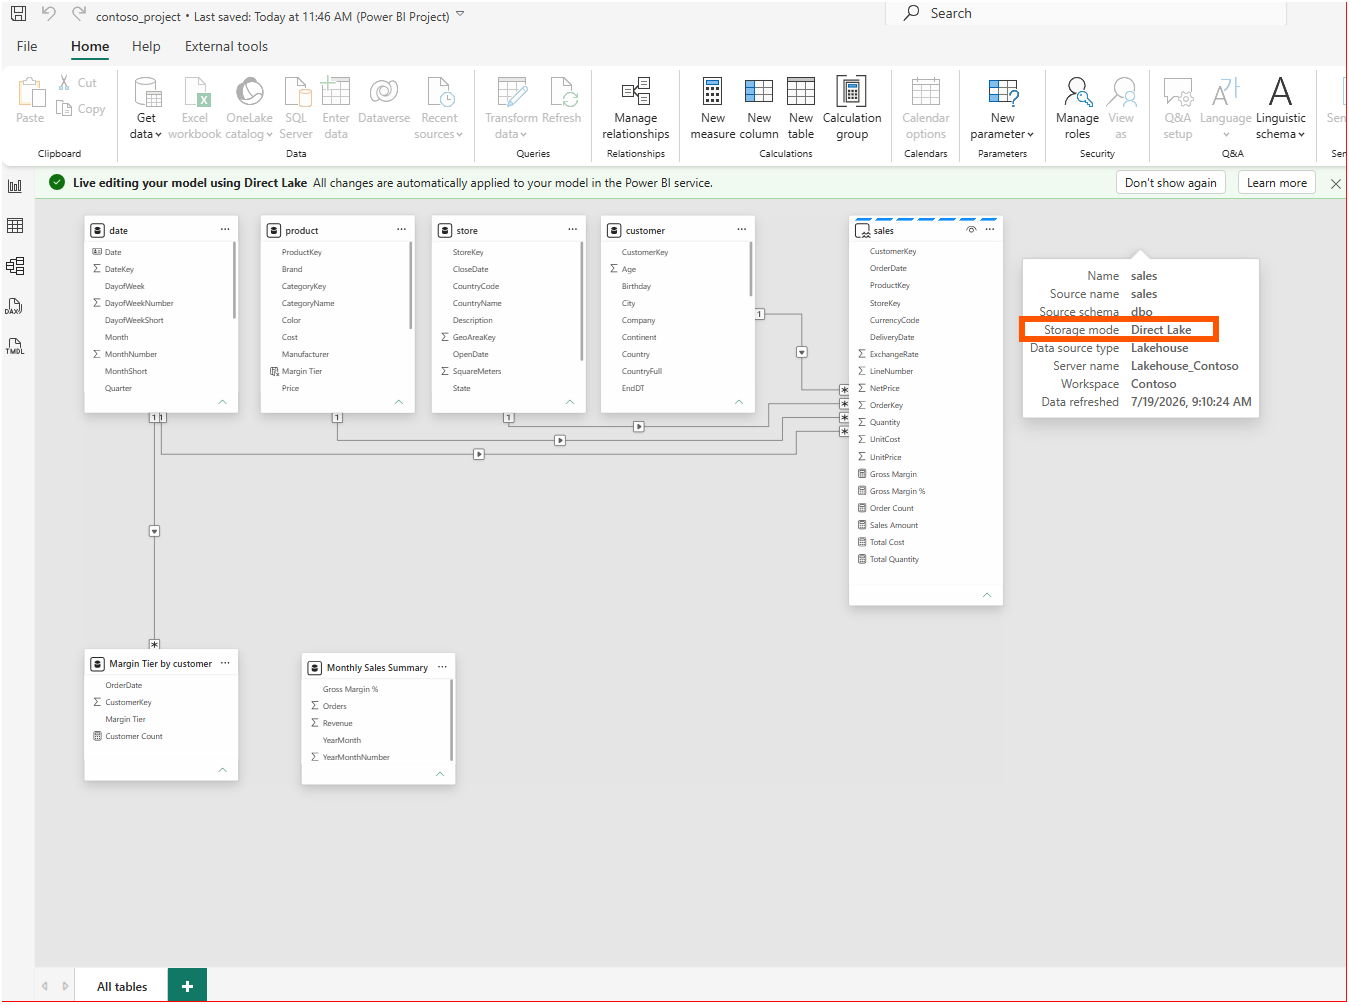Image resolution: width=1349 pixels, height=1004 pixels.
Task: Collapse the sales table card chevron
Action: [987, 595]
